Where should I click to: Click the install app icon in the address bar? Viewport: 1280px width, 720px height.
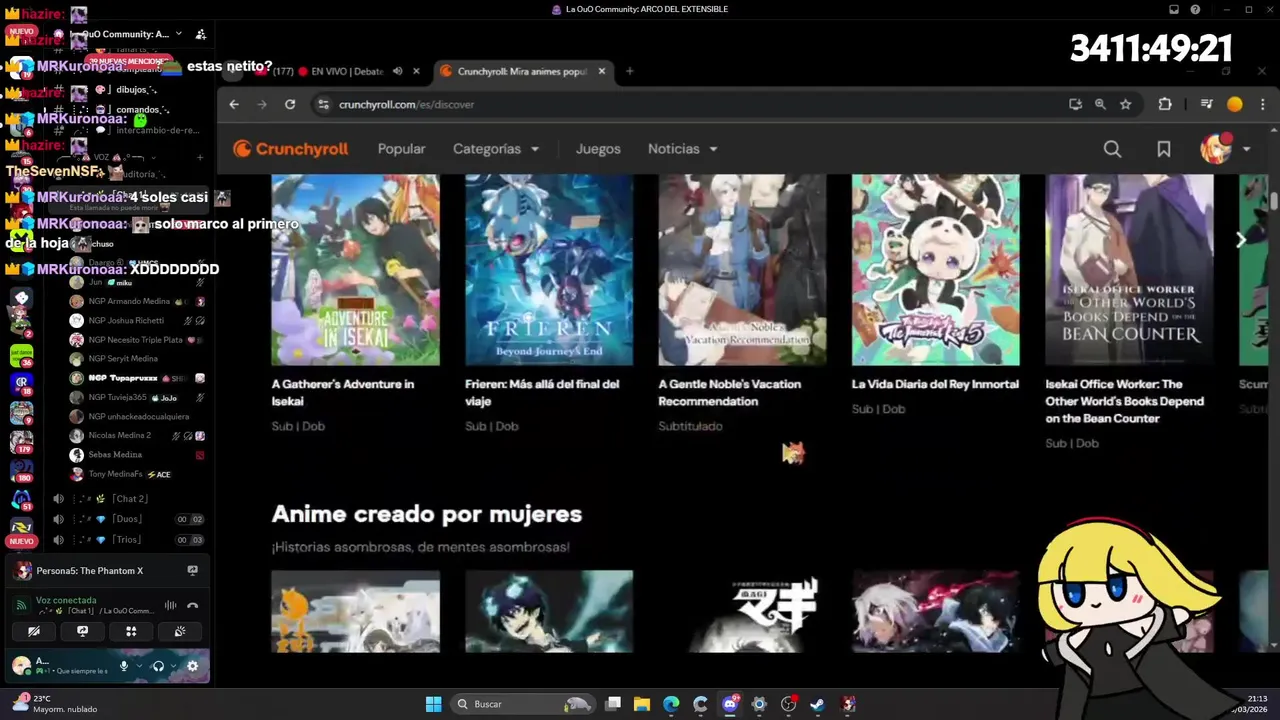point(1075,104)
